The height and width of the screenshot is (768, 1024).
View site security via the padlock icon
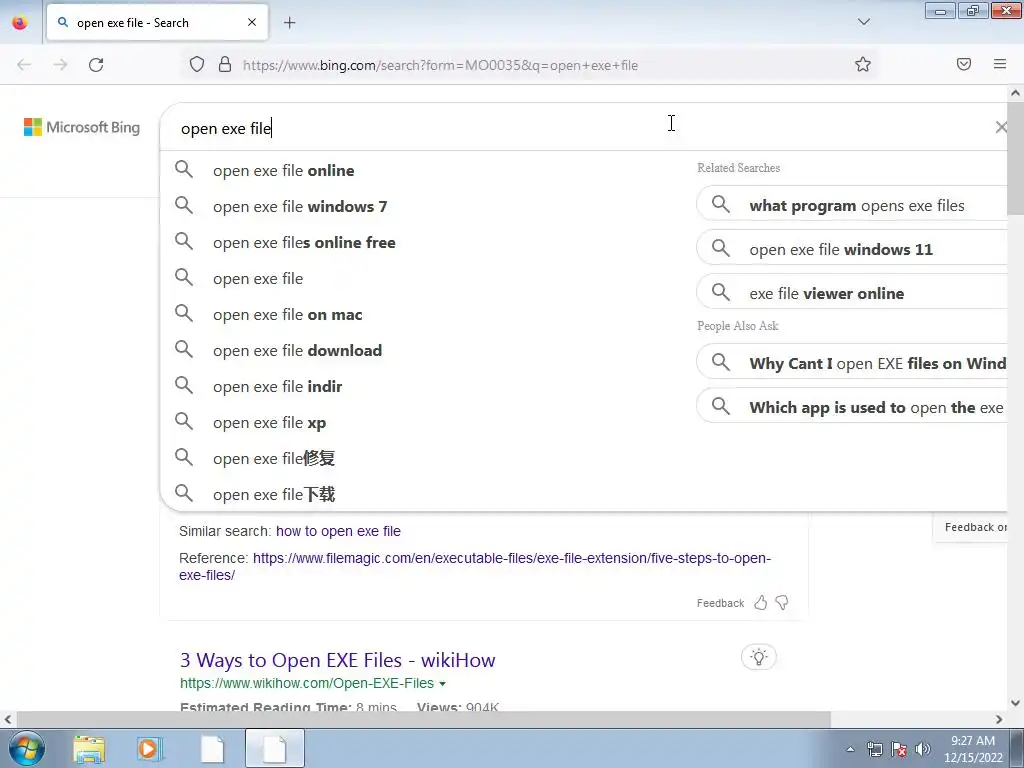[x=225, y=65]
